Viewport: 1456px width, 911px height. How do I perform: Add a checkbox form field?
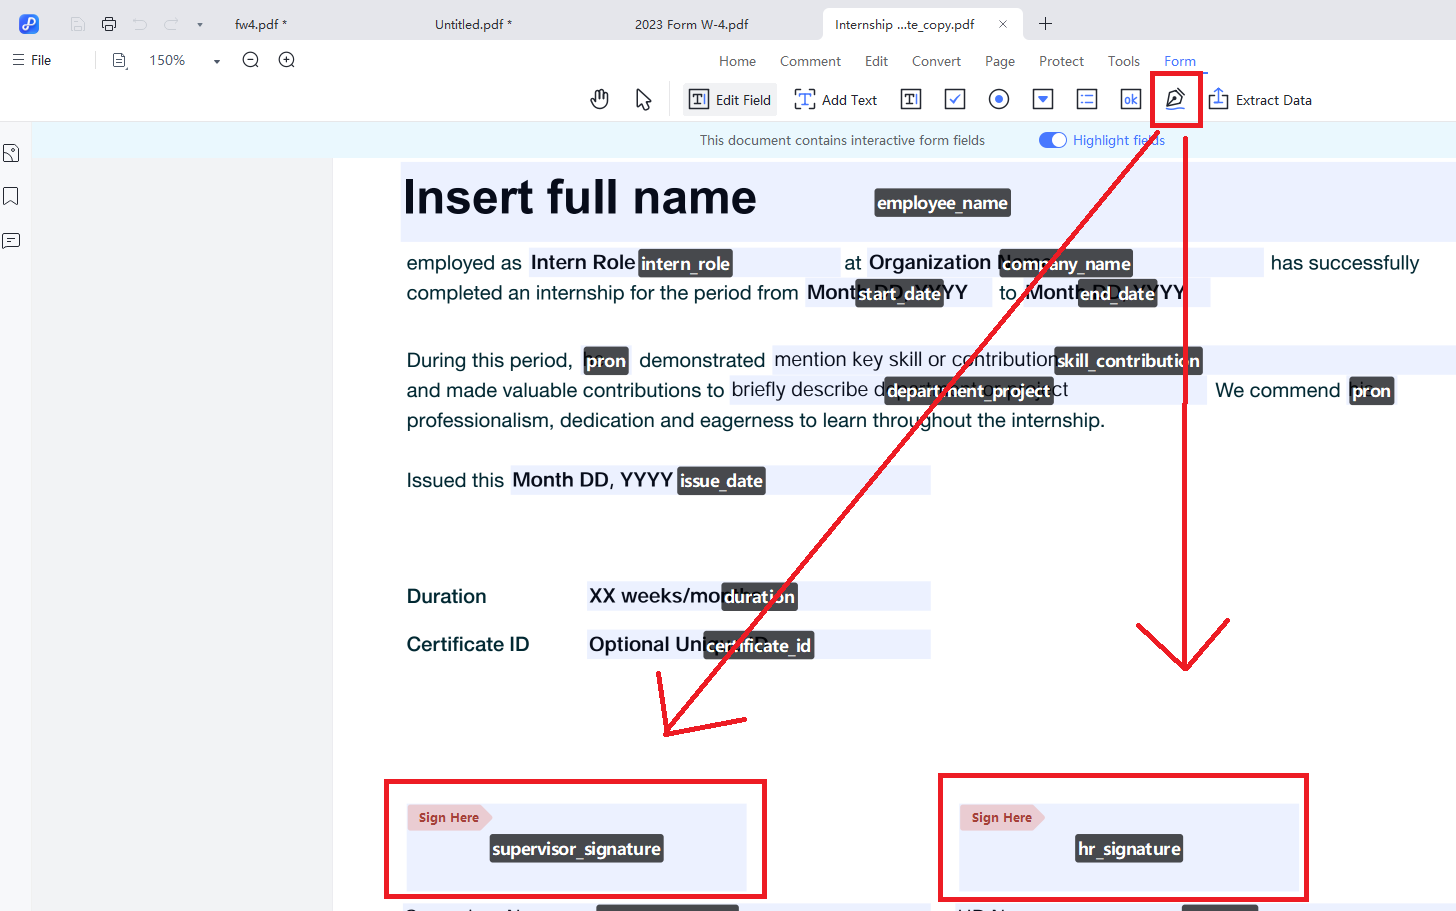coord(954,99)
